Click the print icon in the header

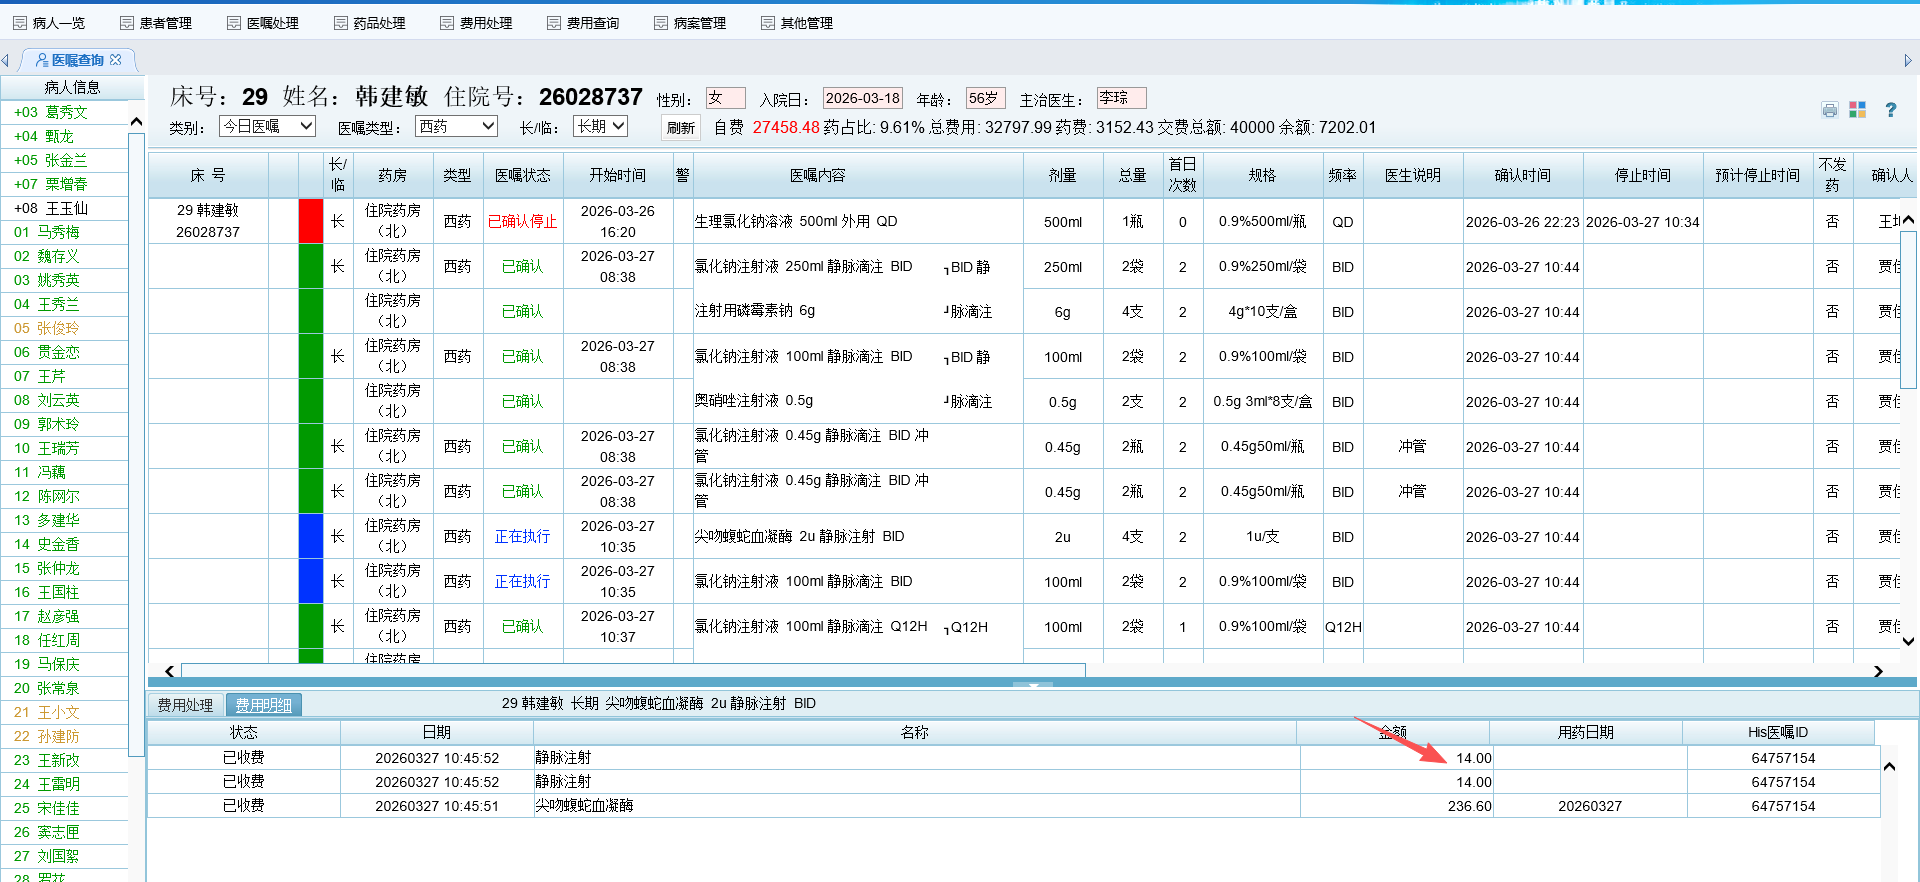[x=1830, y=110]
